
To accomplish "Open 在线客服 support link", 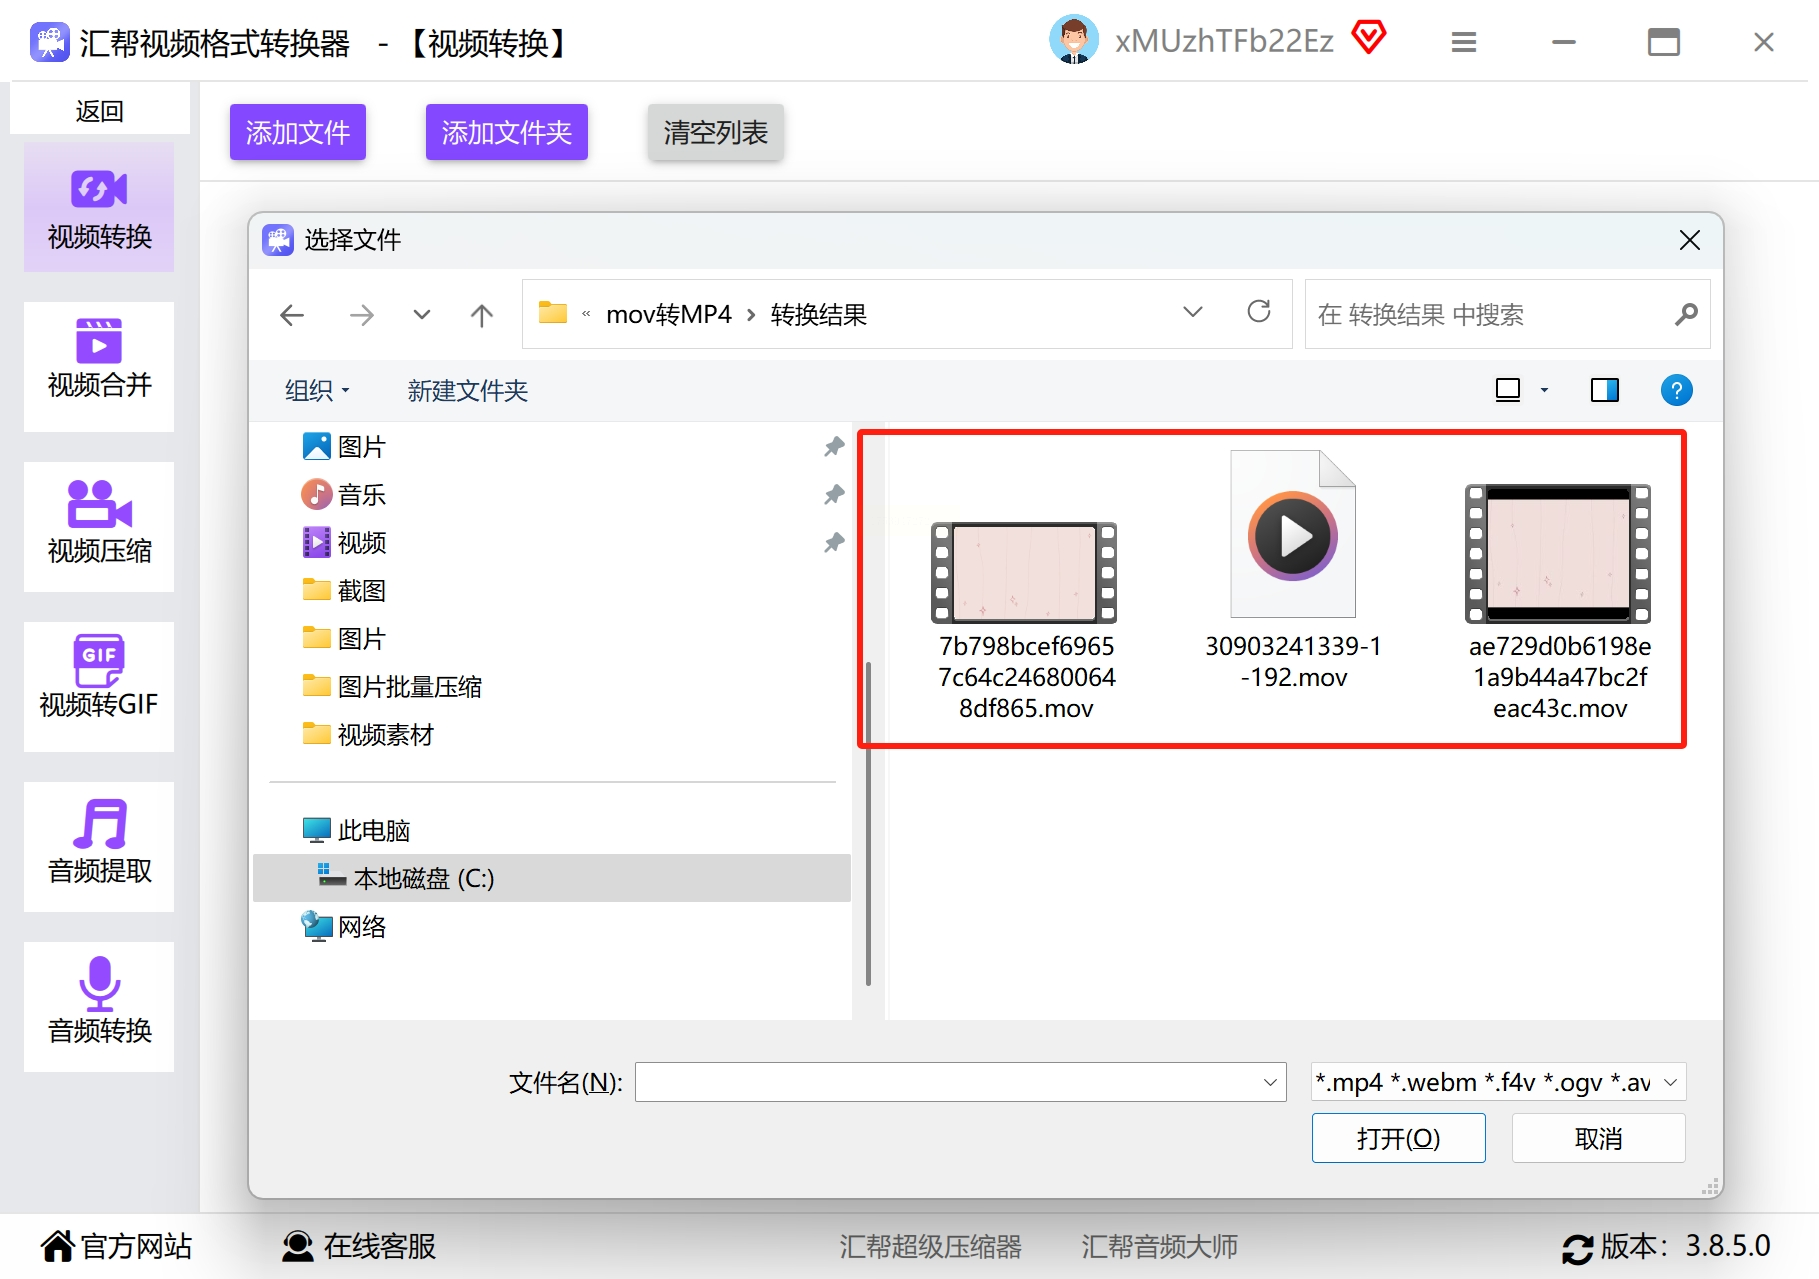I will [x=358, y=1246].
